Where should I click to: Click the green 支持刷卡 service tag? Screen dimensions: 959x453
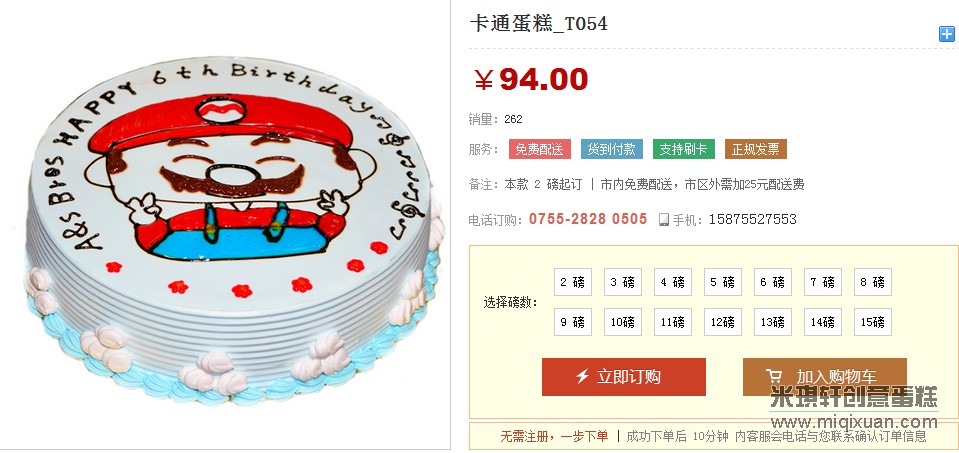(x=684, y=149)
